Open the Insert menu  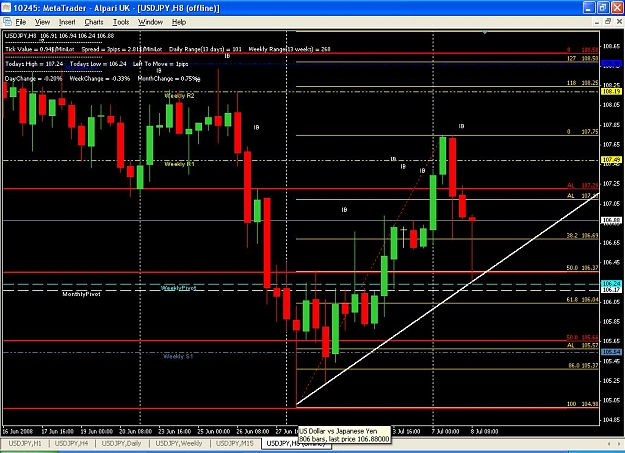67,22
